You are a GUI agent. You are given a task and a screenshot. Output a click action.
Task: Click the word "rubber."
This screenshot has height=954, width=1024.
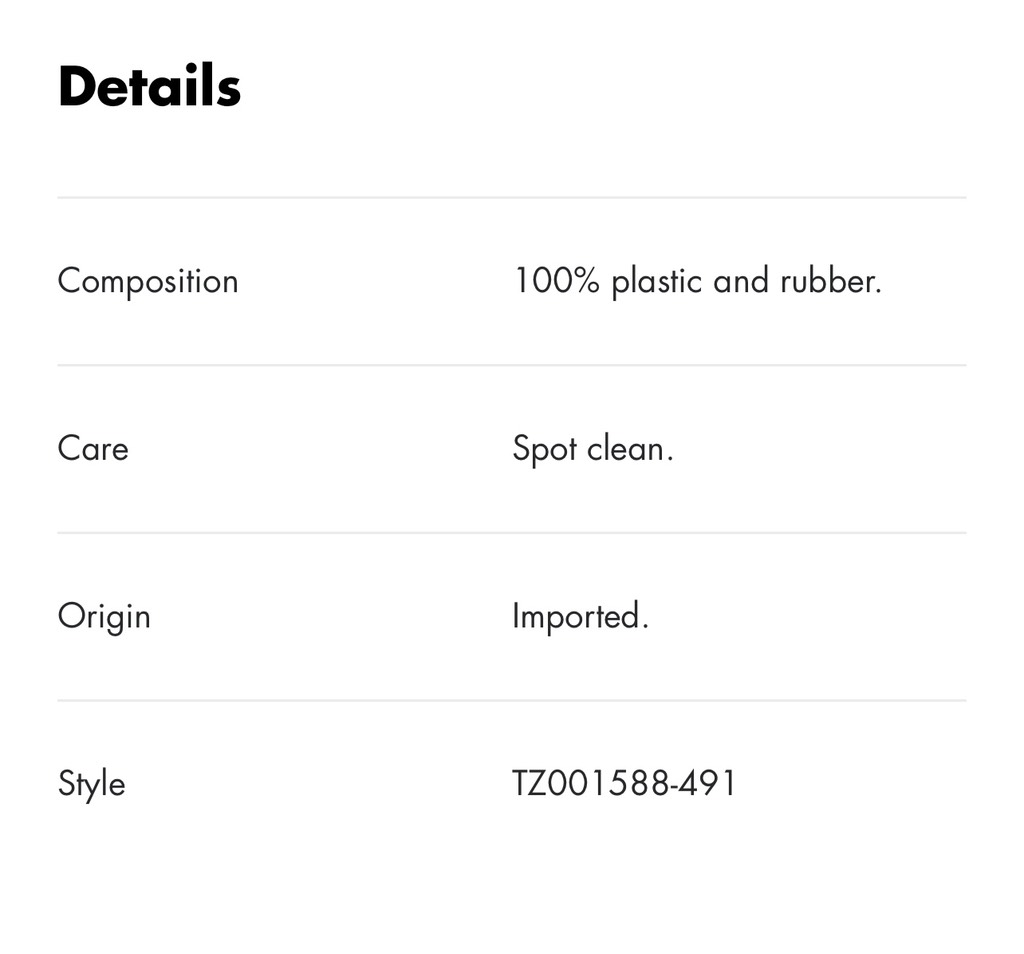[831, 281]
